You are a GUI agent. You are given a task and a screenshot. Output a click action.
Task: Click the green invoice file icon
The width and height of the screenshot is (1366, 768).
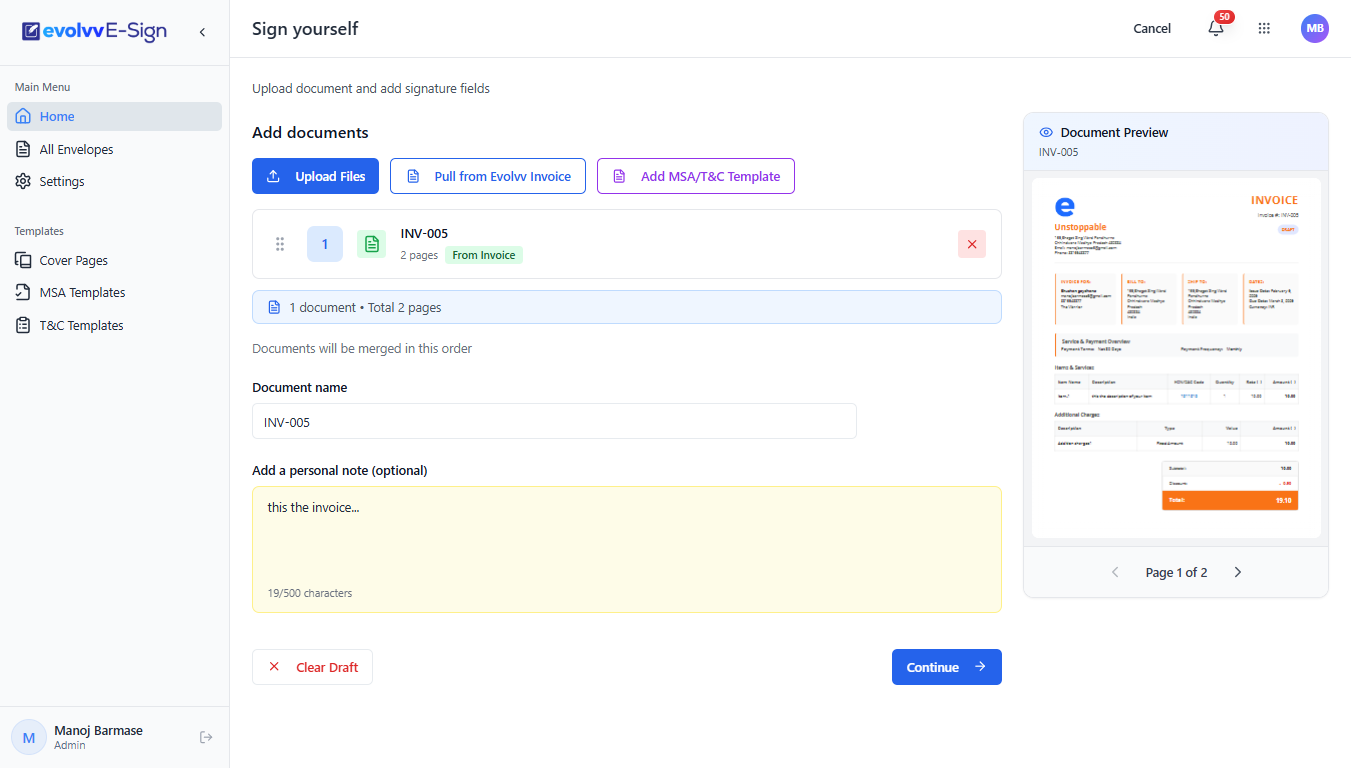coord(371,244)
